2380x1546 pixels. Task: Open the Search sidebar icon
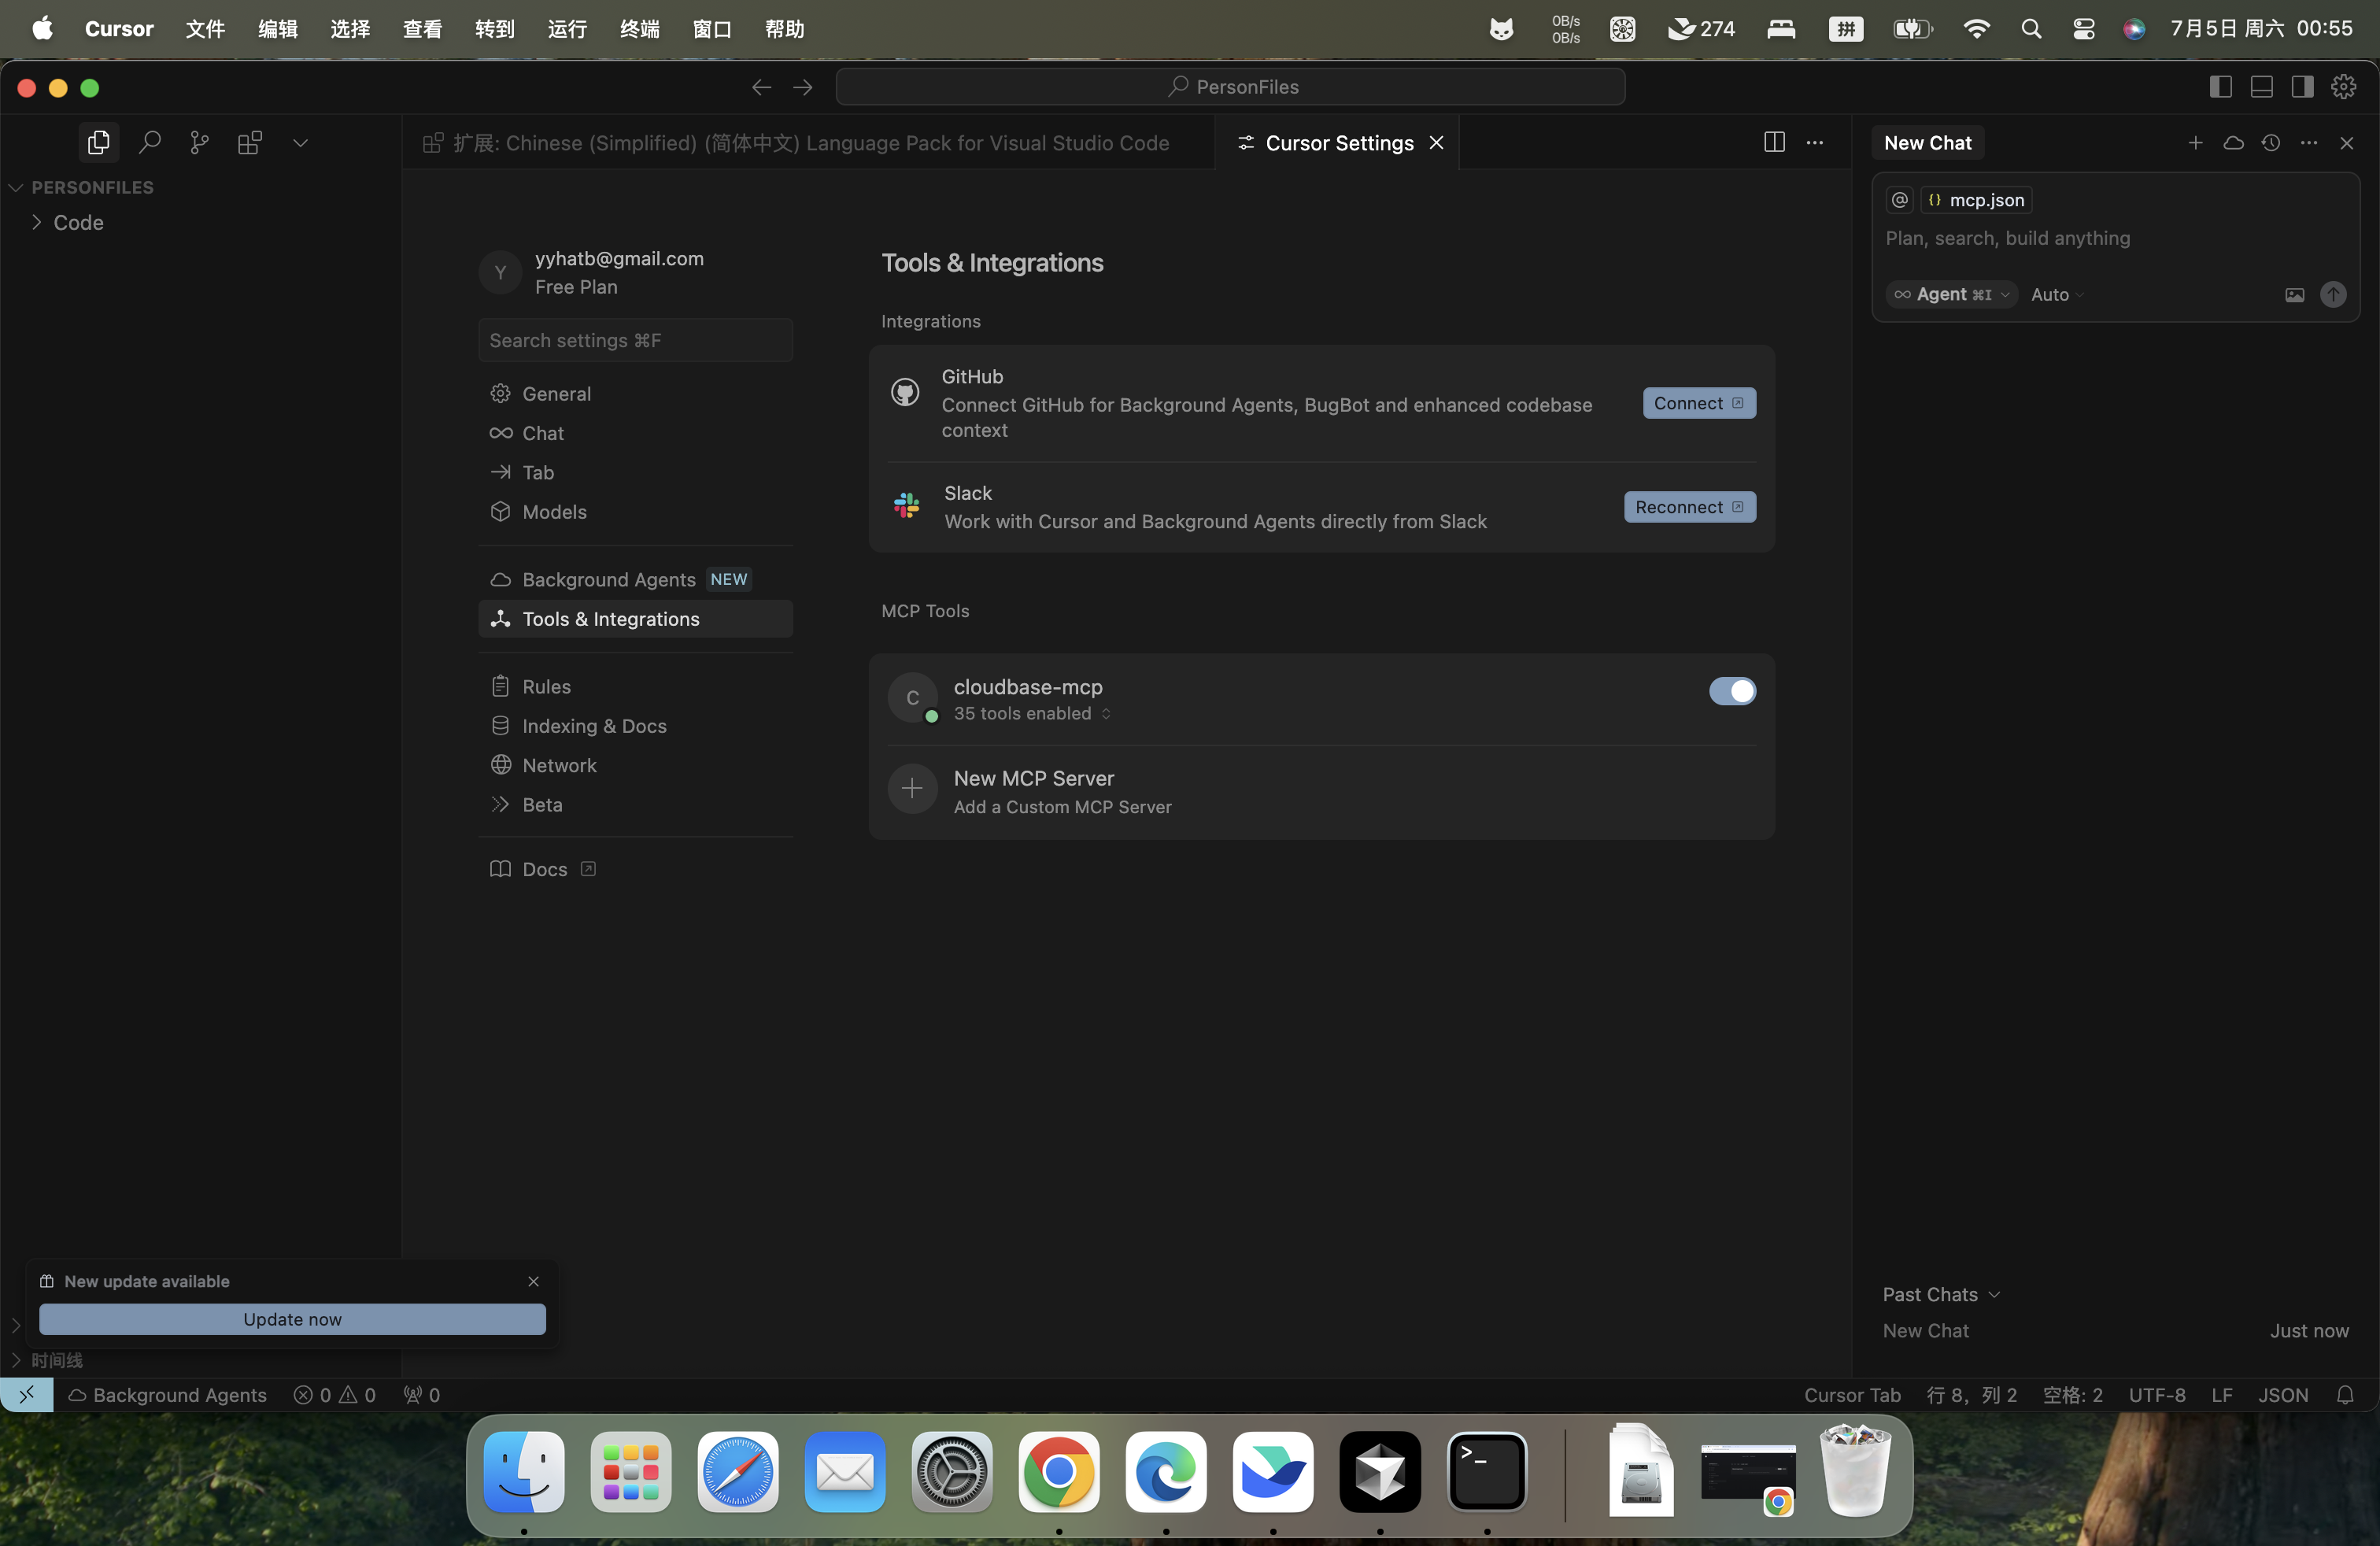tap(149, 143)
